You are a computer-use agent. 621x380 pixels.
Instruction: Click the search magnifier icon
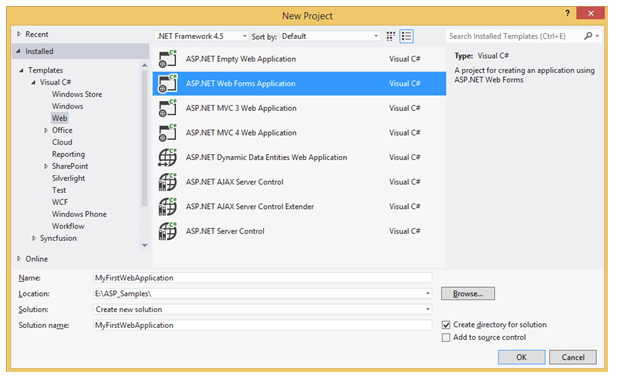click(588, 36)
